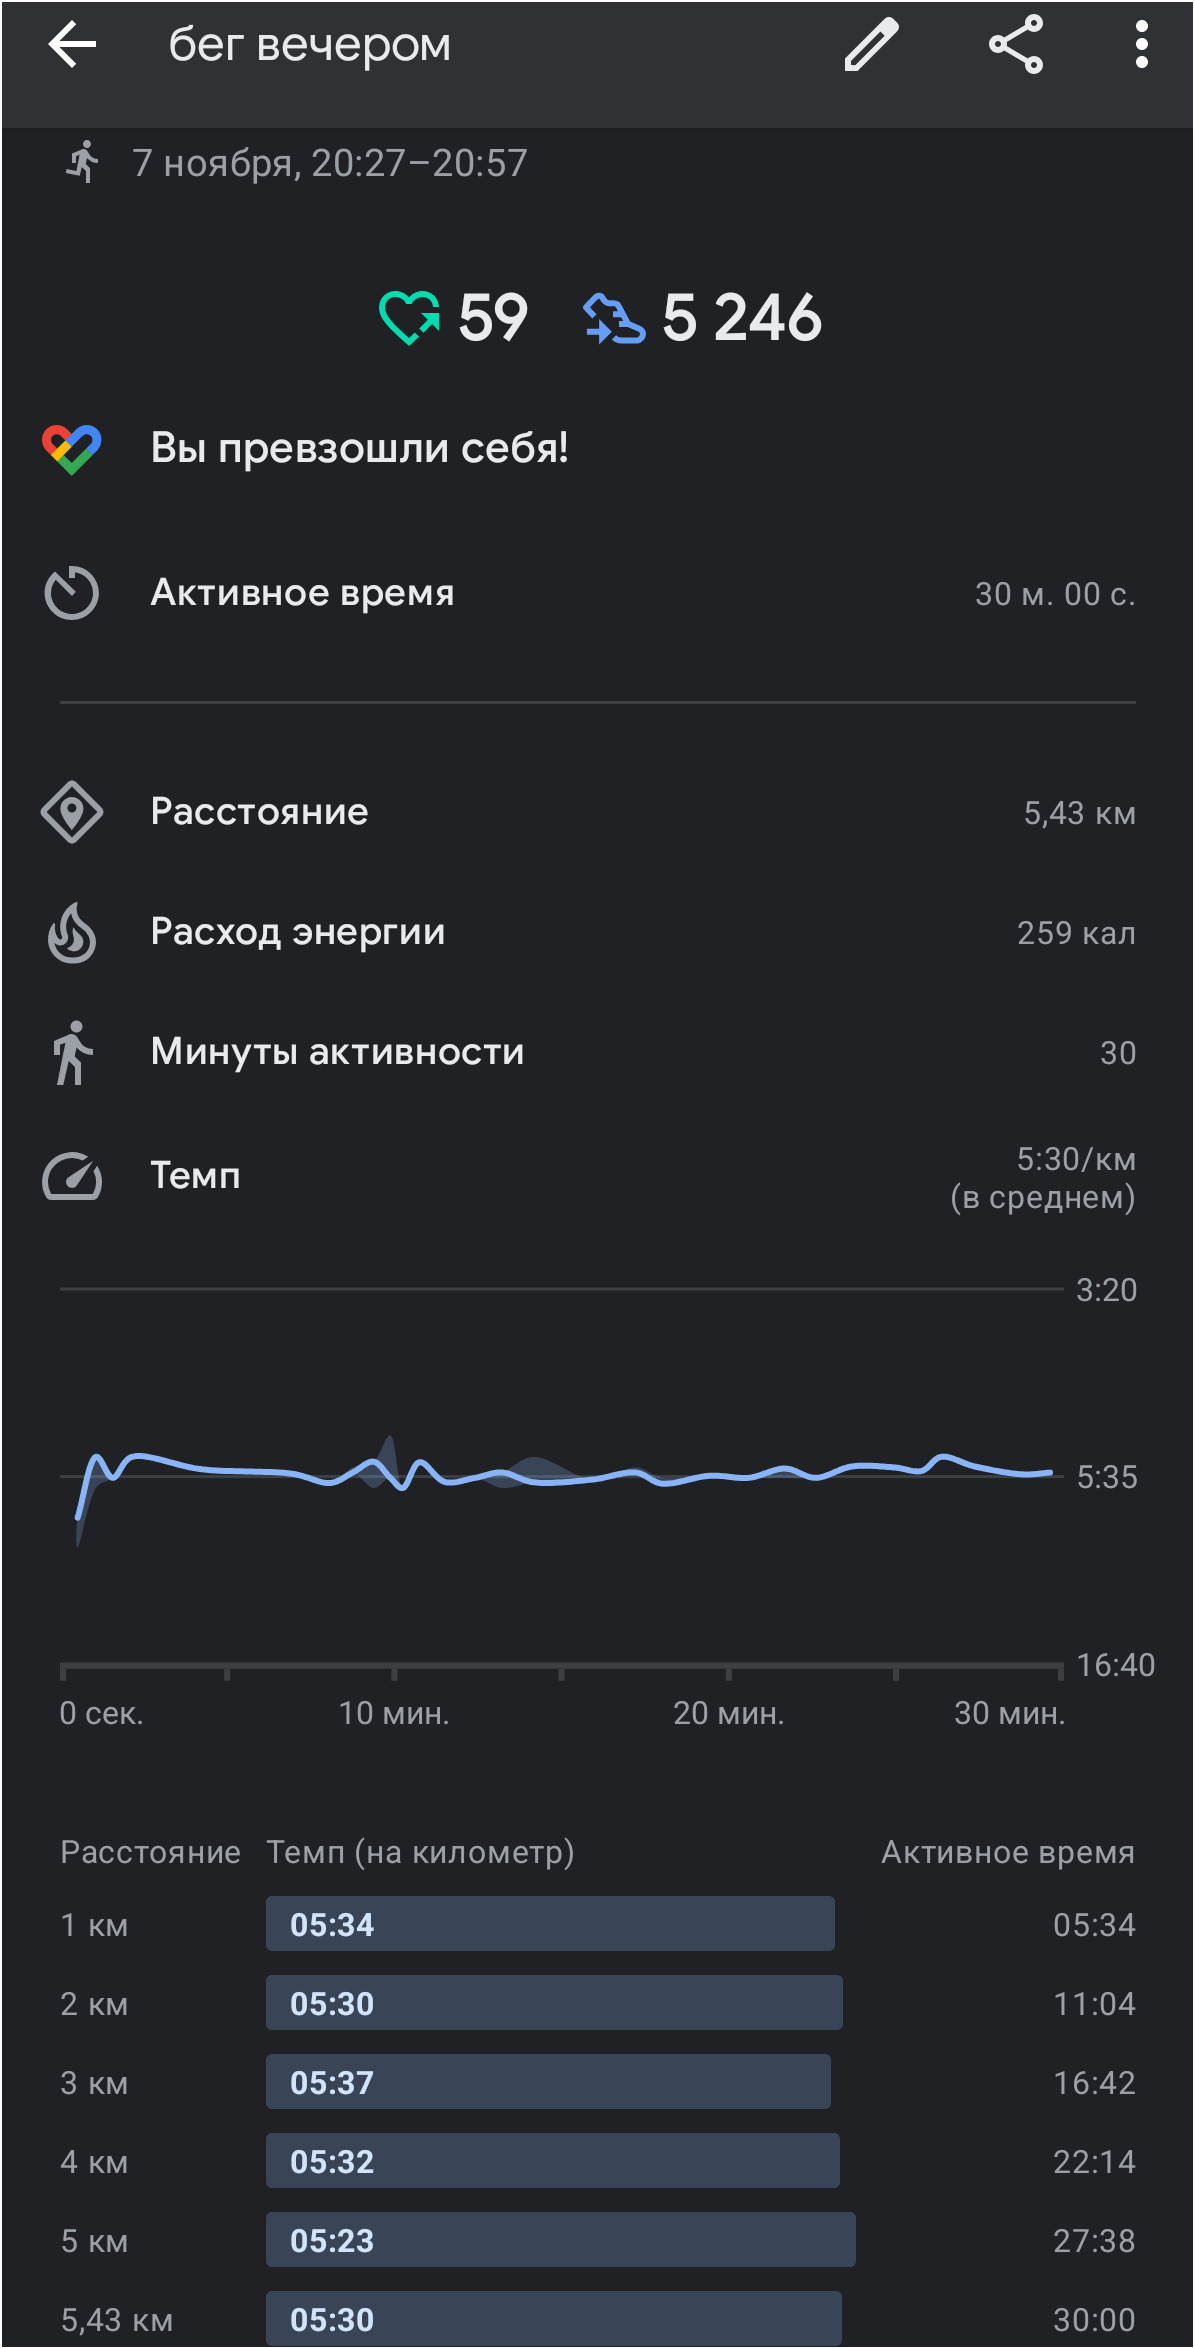
Task: Tap the back arrow icon
Action: [72, 45]
